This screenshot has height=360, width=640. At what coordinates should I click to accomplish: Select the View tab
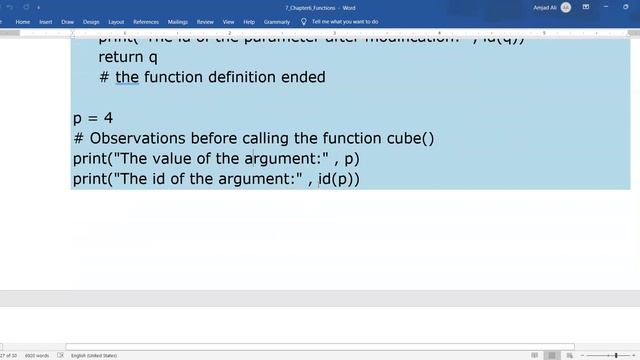[x=228, y=22]
